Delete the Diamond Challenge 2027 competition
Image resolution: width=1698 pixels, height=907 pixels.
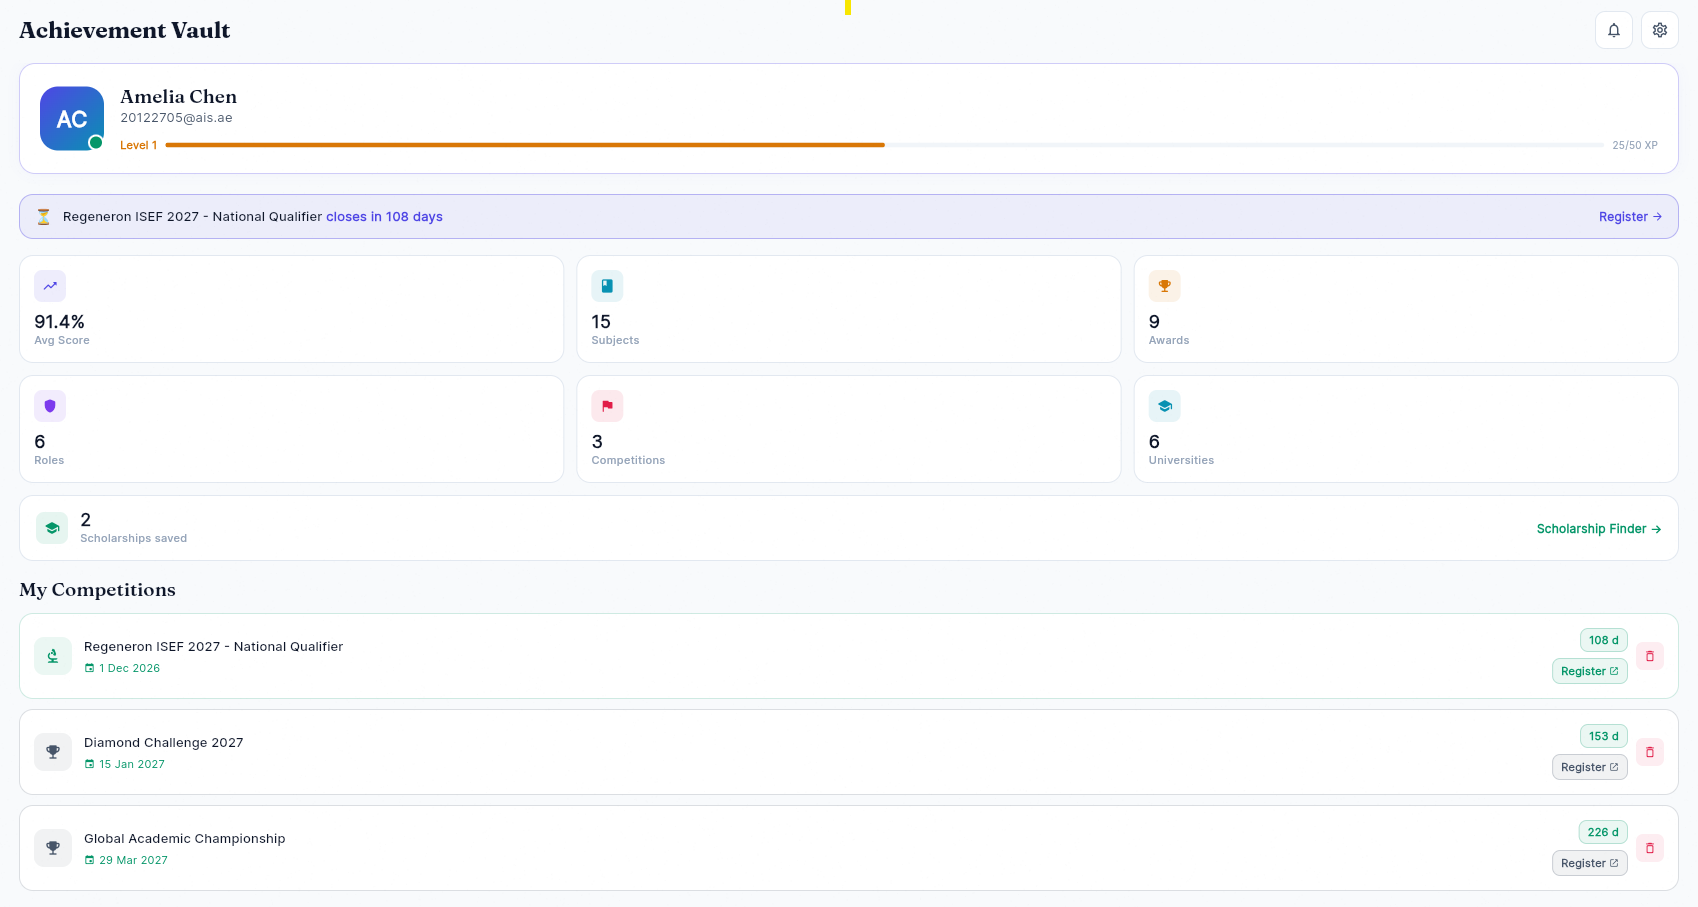click(x=1650, y=752)
